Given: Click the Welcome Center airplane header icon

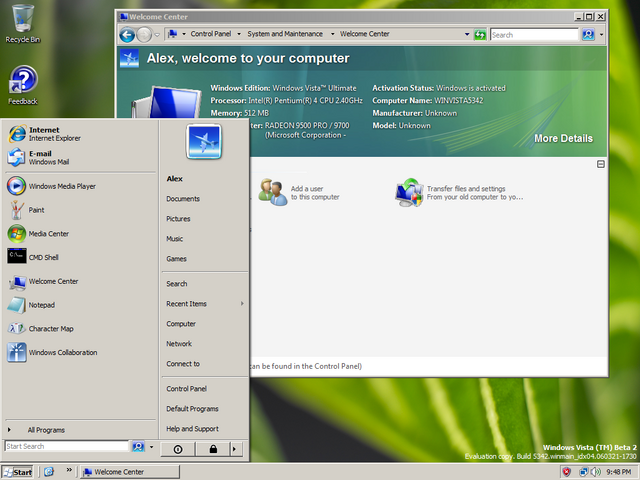Looking at the screenshot, I should point(129,58).
